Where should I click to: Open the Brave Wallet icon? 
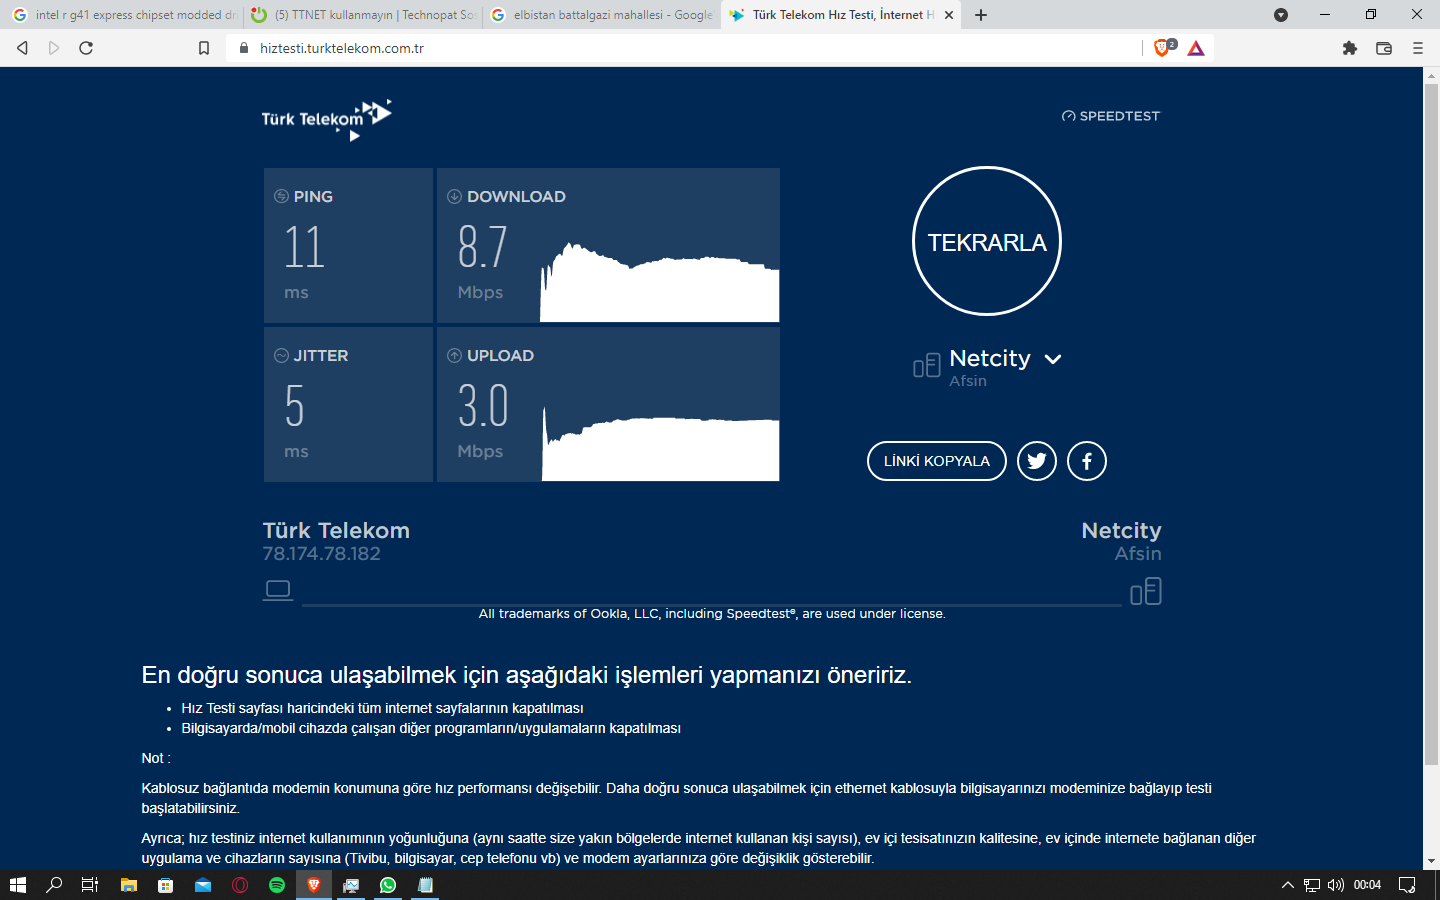1384,48
